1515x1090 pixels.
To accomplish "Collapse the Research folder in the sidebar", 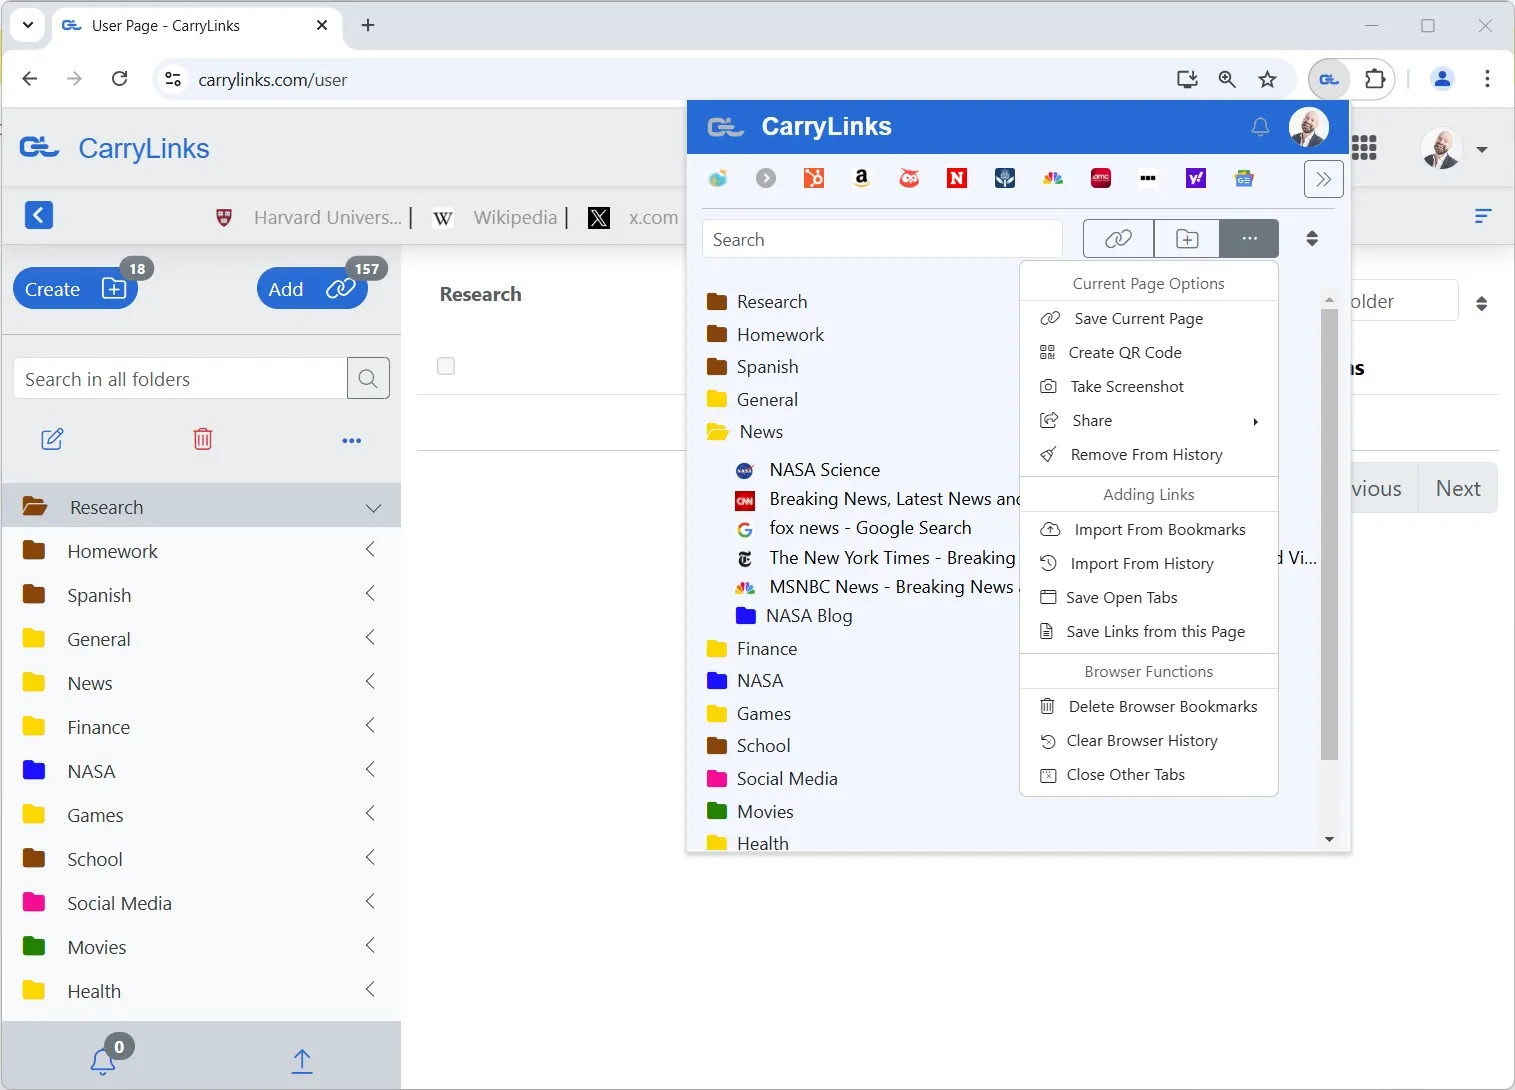I will [374, 507].
